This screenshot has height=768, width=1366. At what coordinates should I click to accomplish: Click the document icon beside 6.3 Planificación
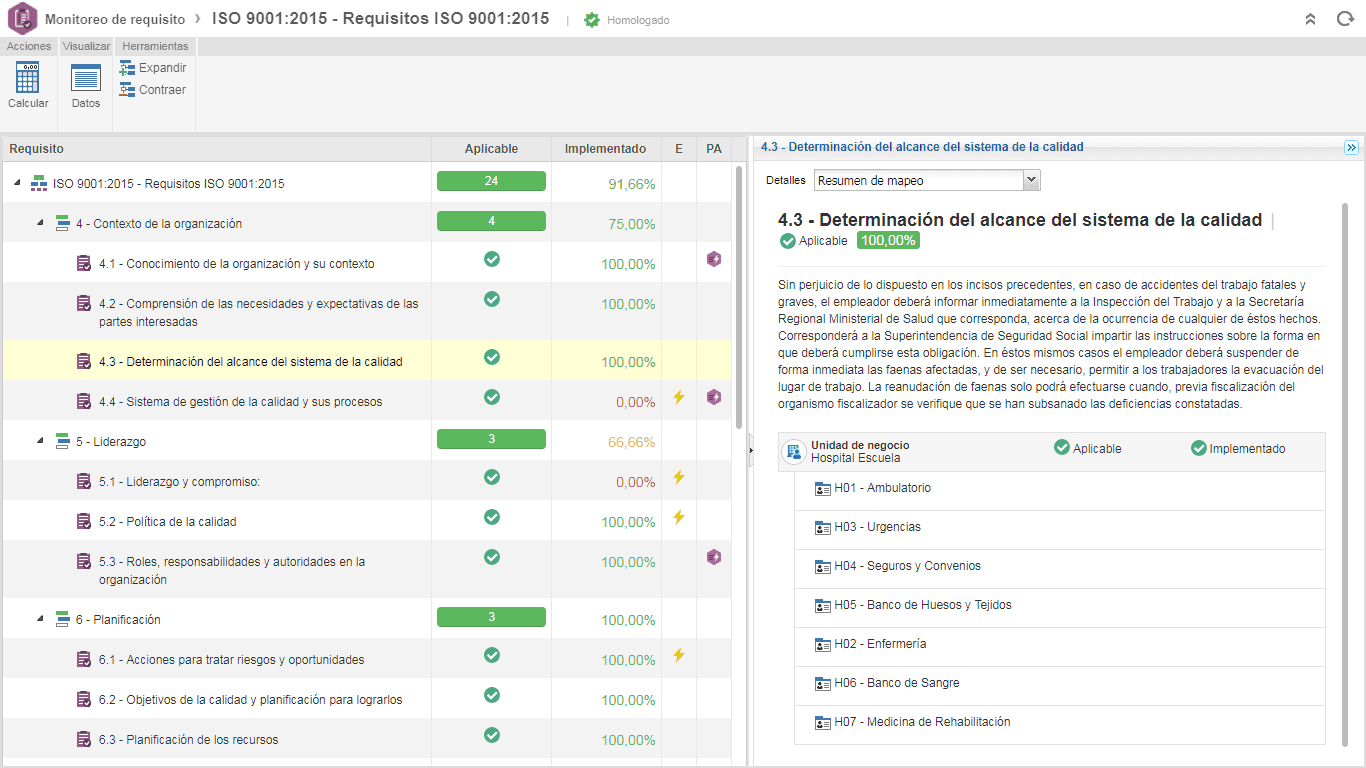(x=85, y=739)
